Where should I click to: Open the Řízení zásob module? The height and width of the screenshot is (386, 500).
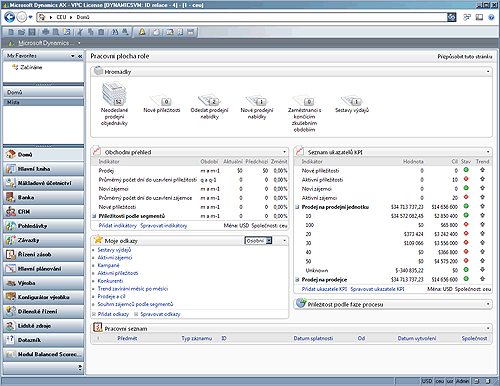click(x=43, y=254)
